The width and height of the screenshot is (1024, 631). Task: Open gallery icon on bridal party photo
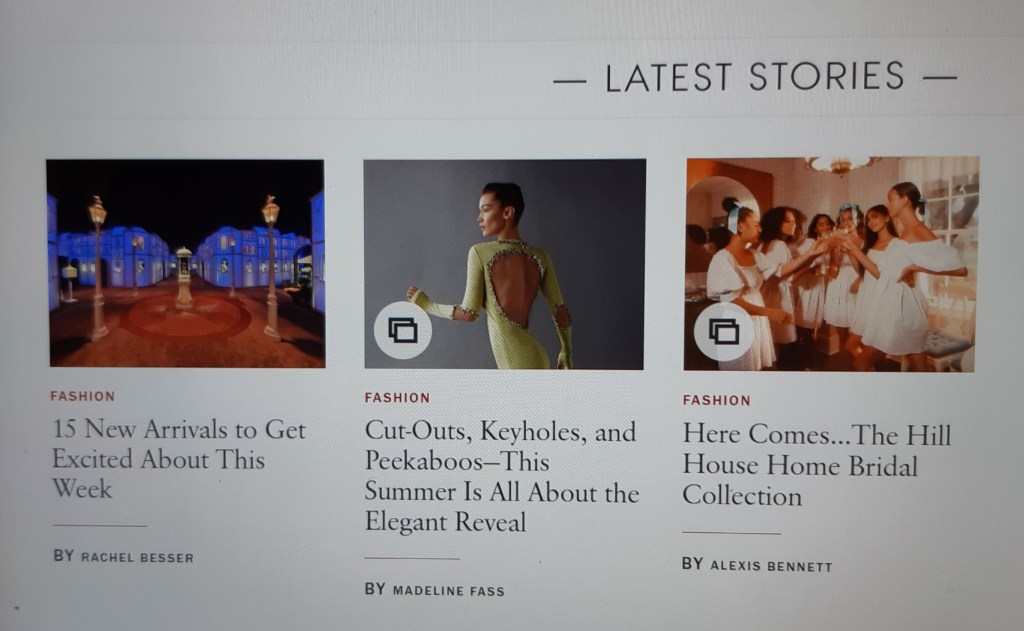click(x=723, y=331)
